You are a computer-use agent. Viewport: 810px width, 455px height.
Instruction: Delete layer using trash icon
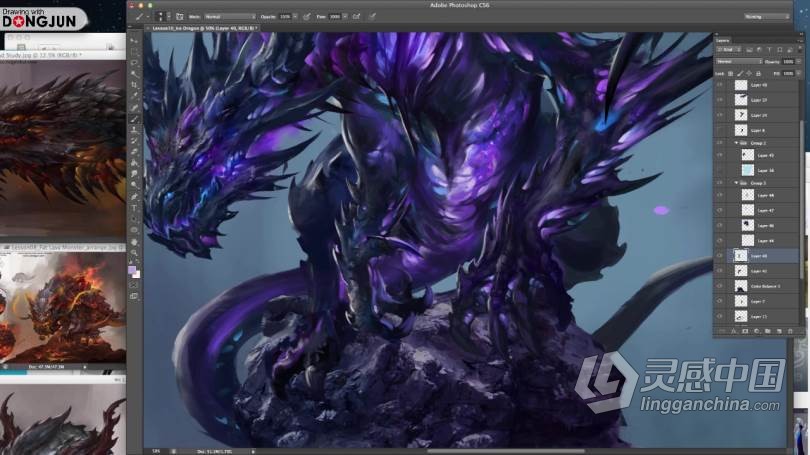(x=790, y=331)
